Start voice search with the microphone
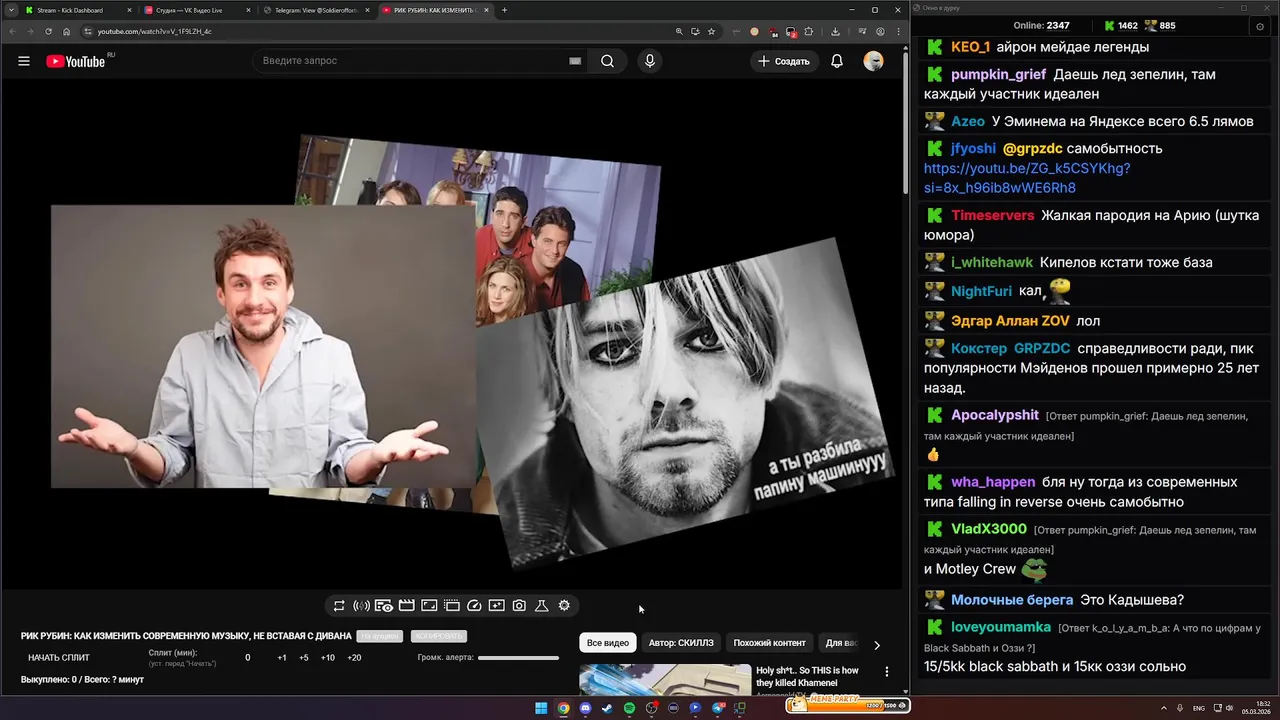Viewport: 1280px width, 720px height. coord(650,61)
